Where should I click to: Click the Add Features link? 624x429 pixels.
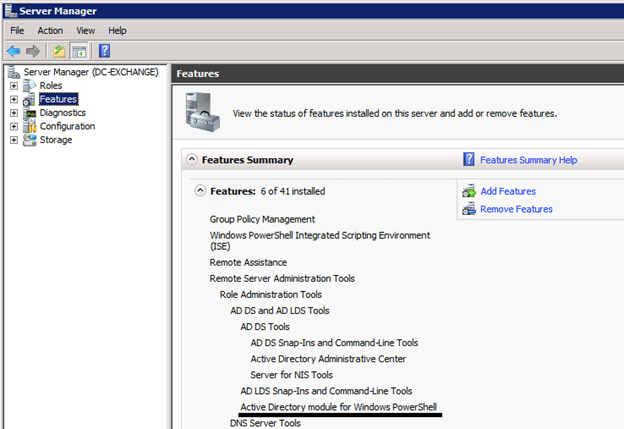[x=508, y=191]
